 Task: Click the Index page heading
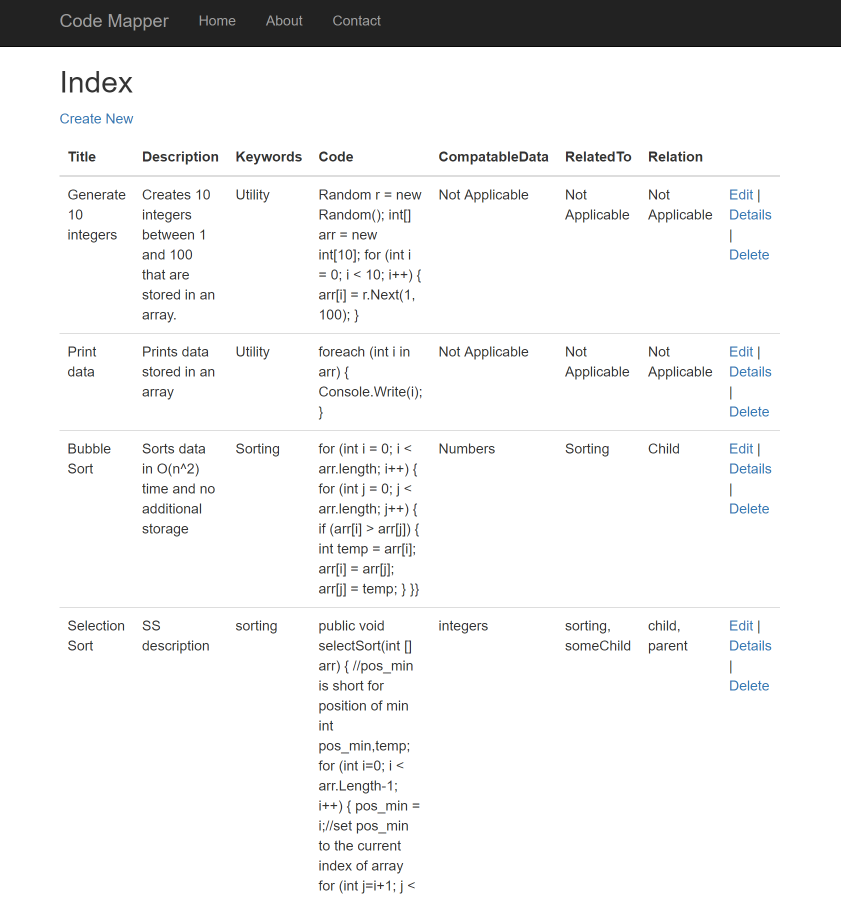96,82
